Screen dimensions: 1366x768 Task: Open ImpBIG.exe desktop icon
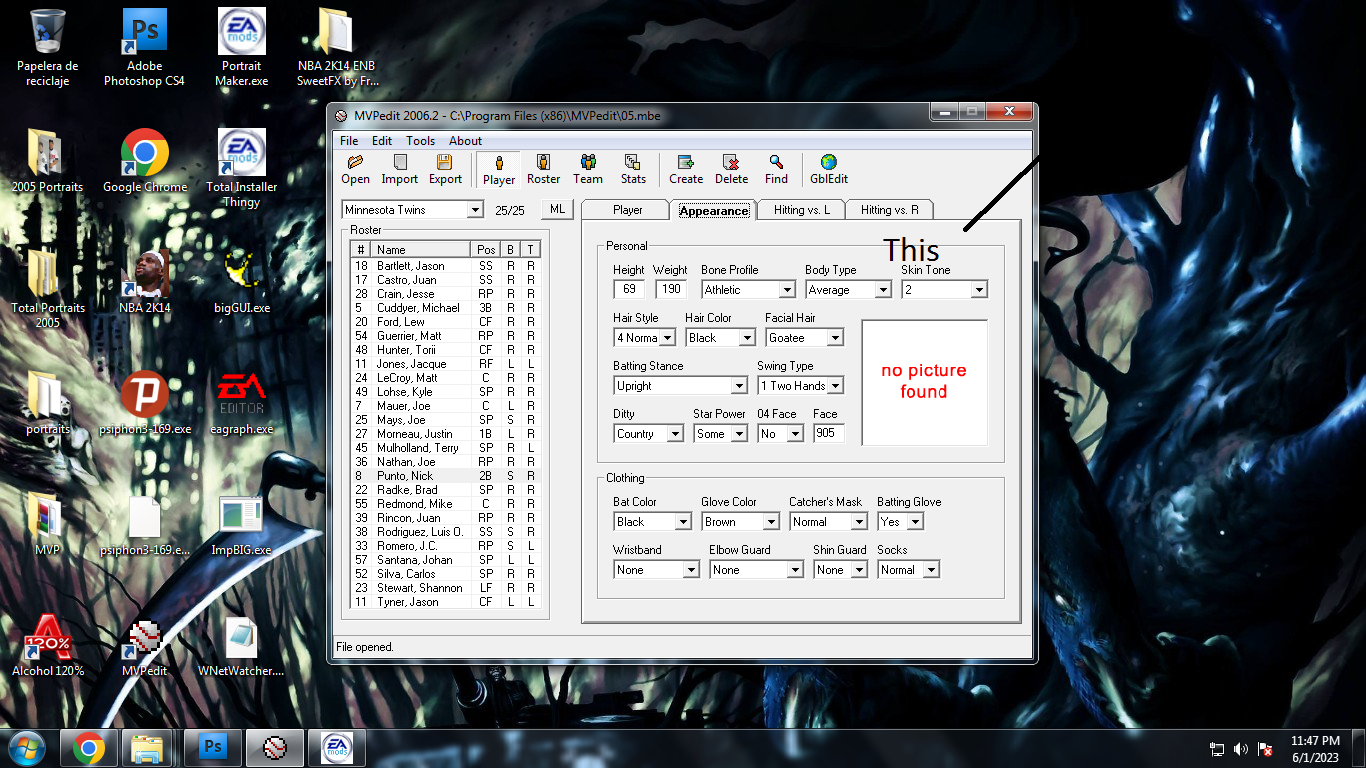click(241, 525)
